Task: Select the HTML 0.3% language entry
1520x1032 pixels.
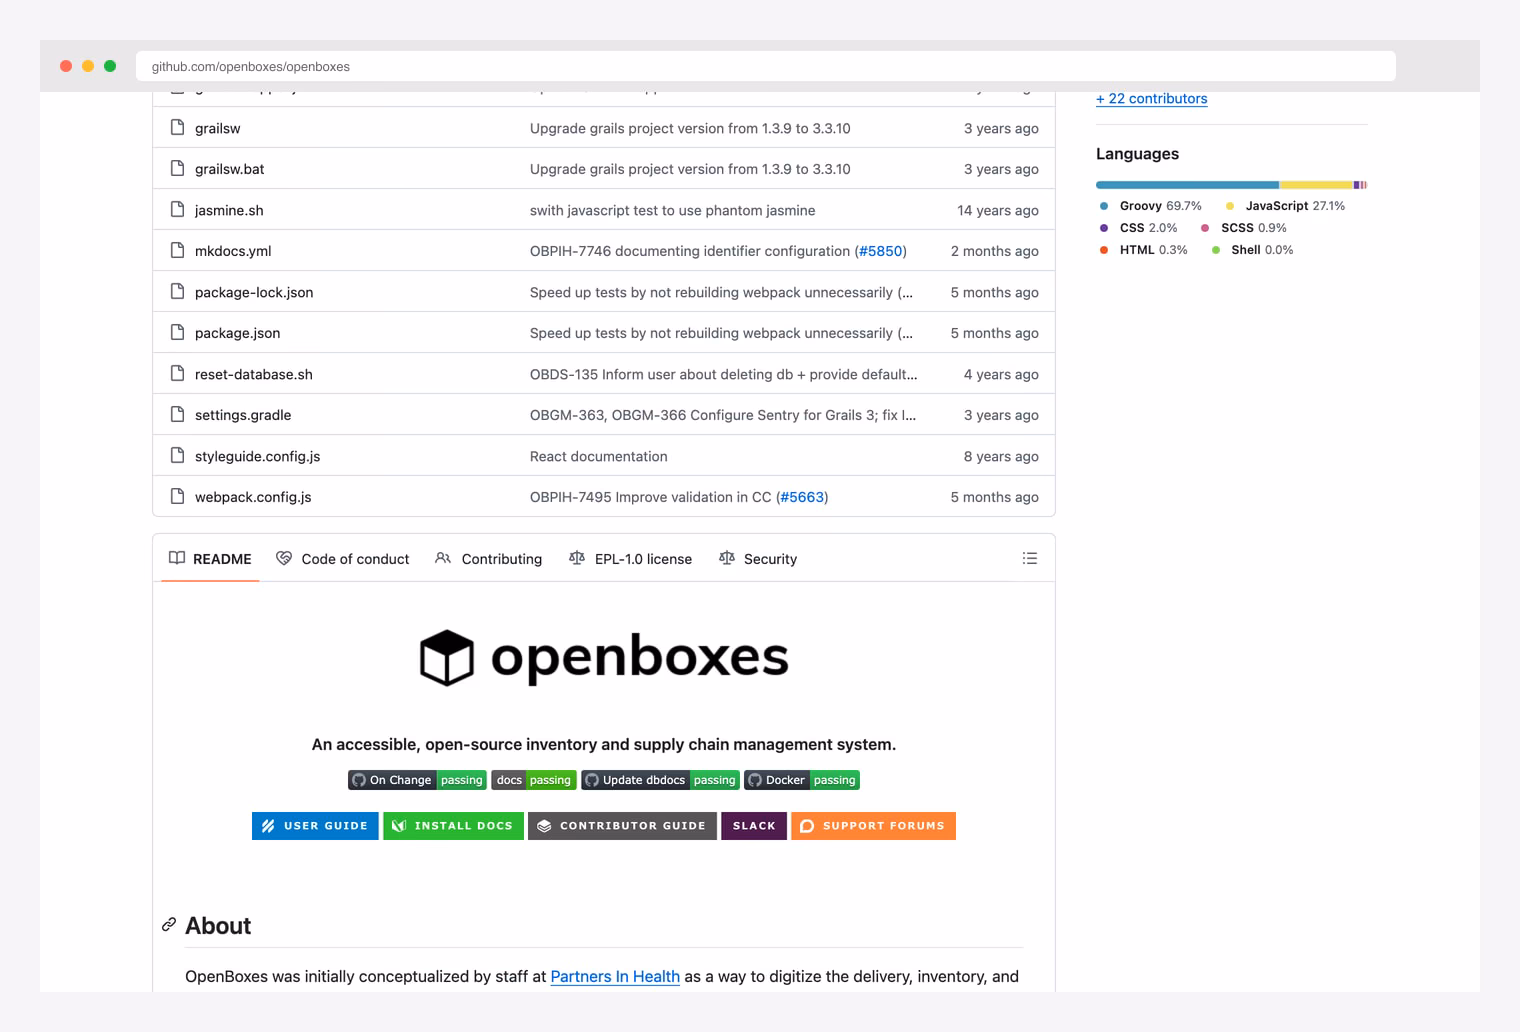Action: [1143, 250]
